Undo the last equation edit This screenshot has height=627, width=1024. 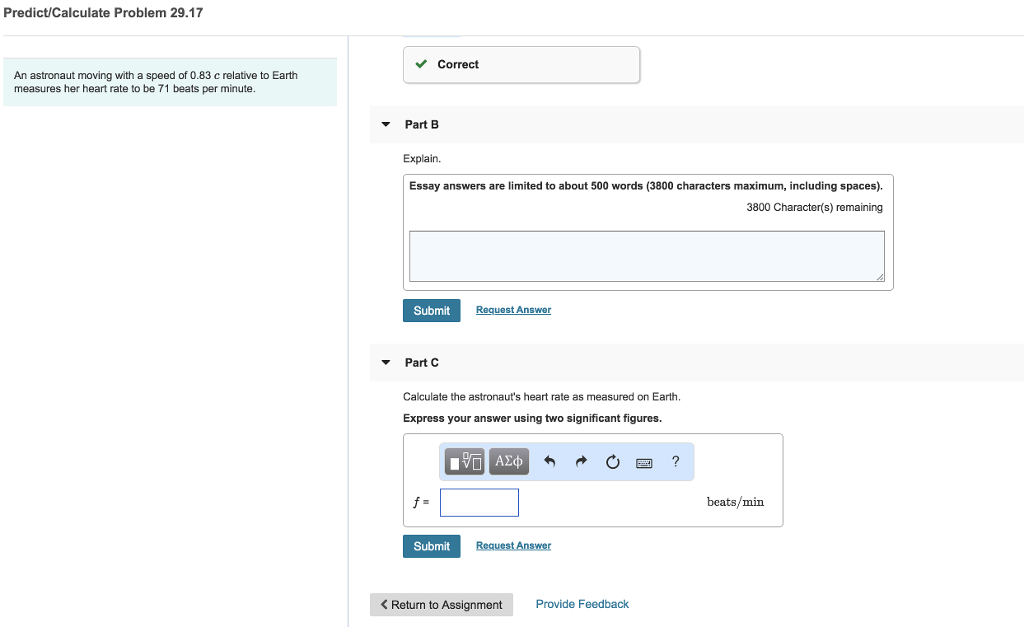coord(548,461)
